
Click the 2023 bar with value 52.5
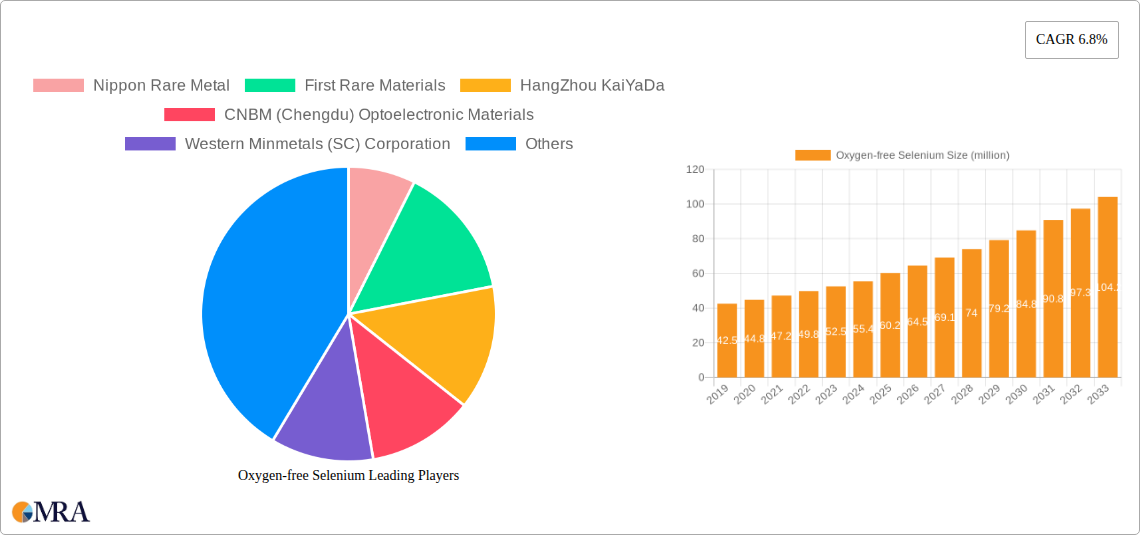[x=835, y=331]
